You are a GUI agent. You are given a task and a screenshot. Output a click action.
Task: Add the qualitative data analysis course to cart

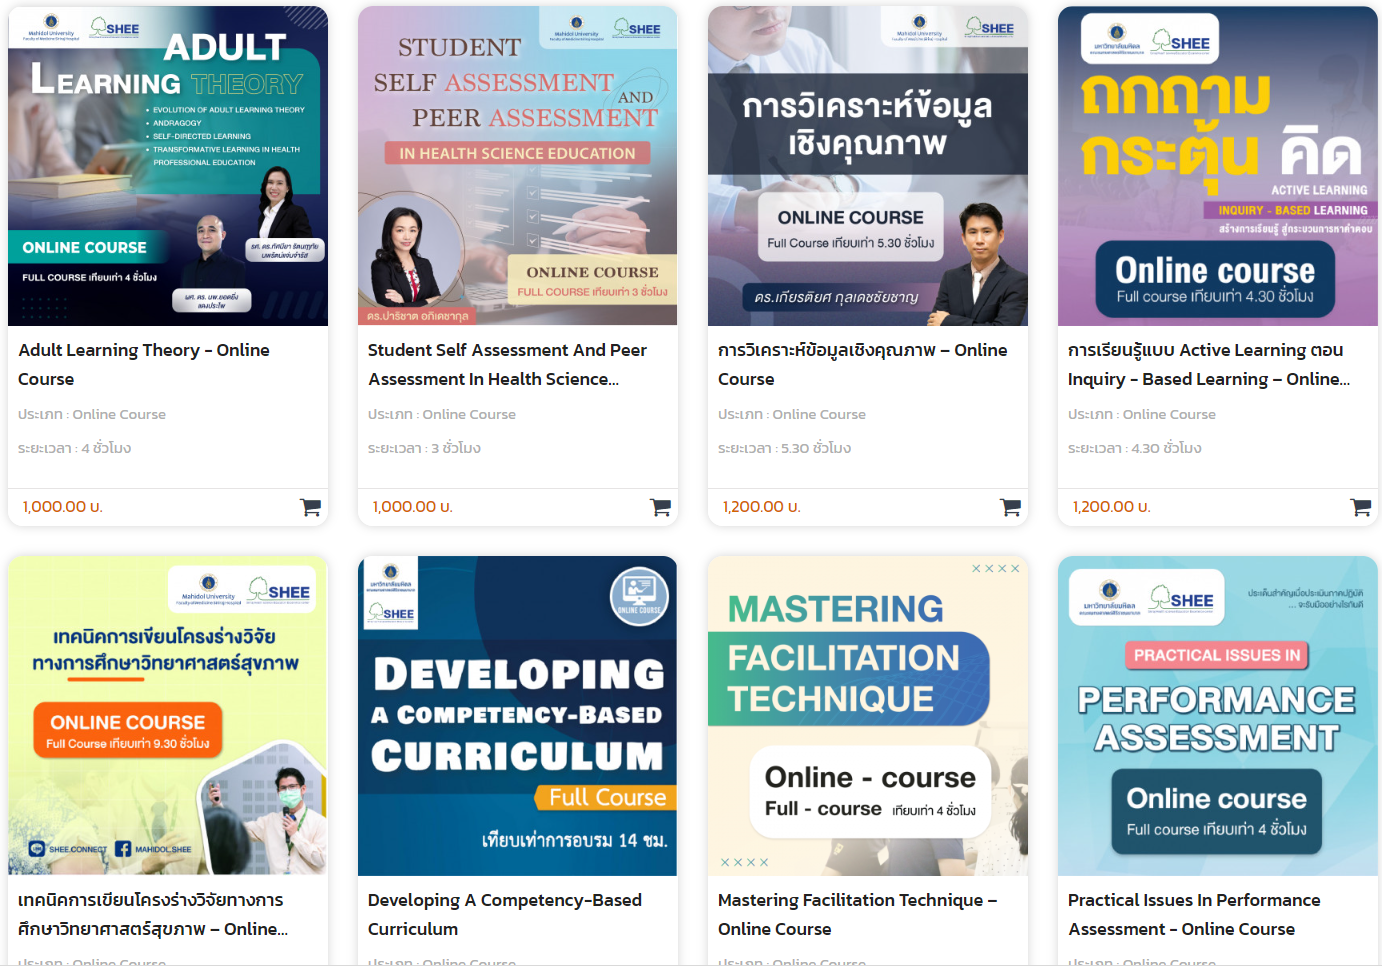pos(1010,507)
